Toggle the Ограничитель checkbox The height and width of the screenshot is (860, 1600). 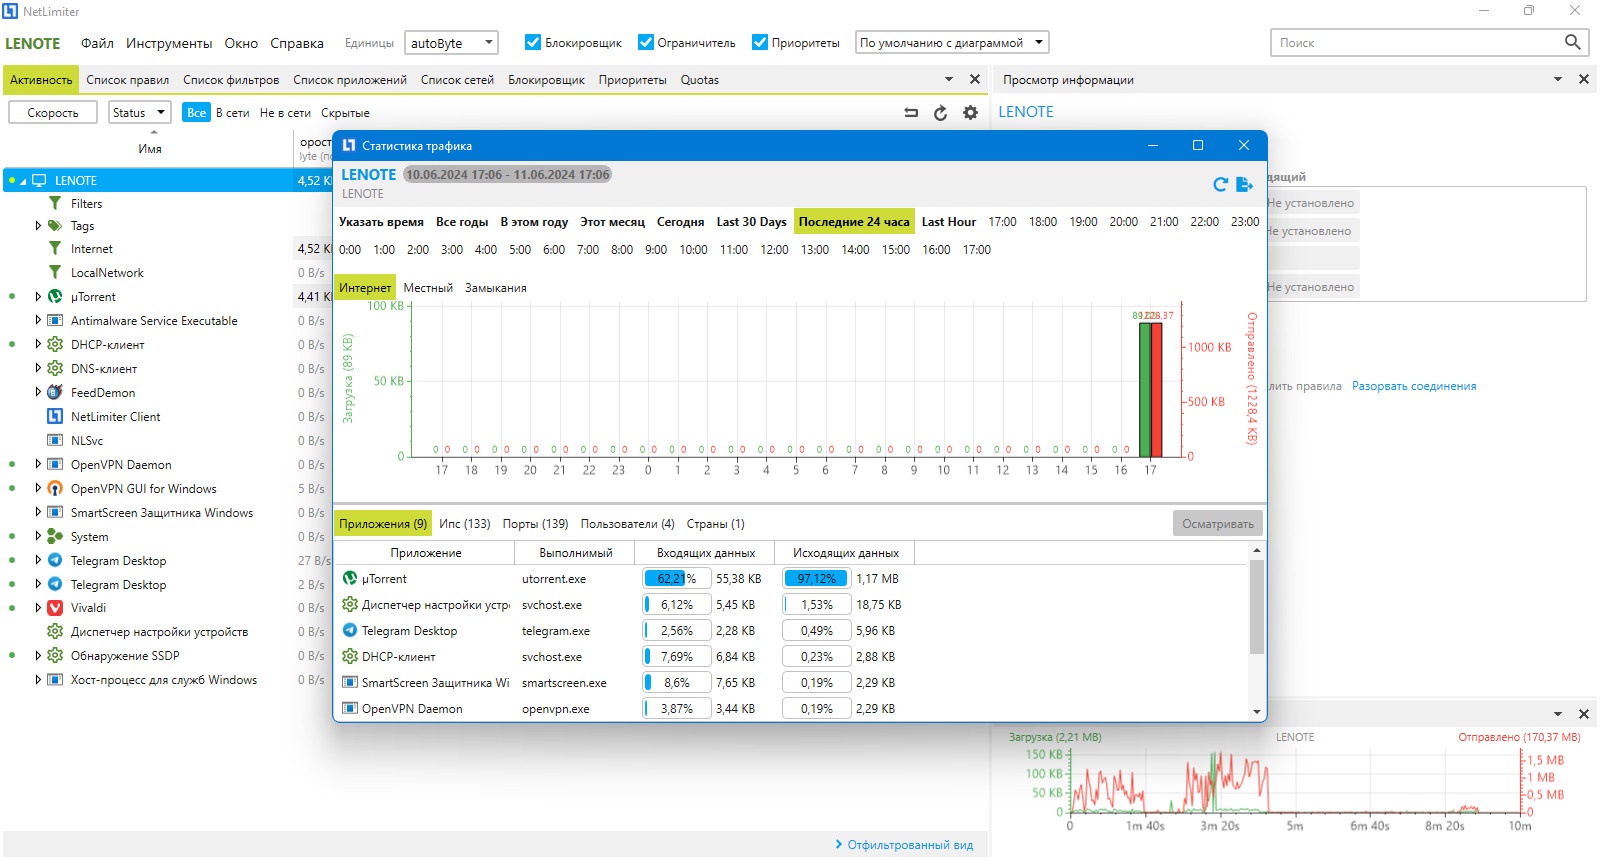click(x=645, y=42)
